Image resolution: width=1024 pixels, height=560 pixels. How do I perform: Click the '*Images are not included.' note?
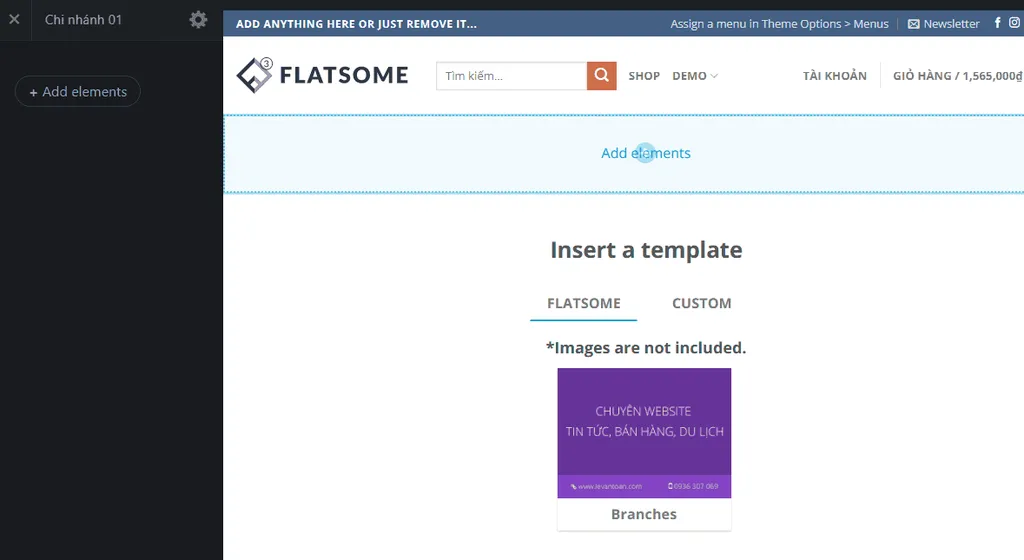point(646,348)
